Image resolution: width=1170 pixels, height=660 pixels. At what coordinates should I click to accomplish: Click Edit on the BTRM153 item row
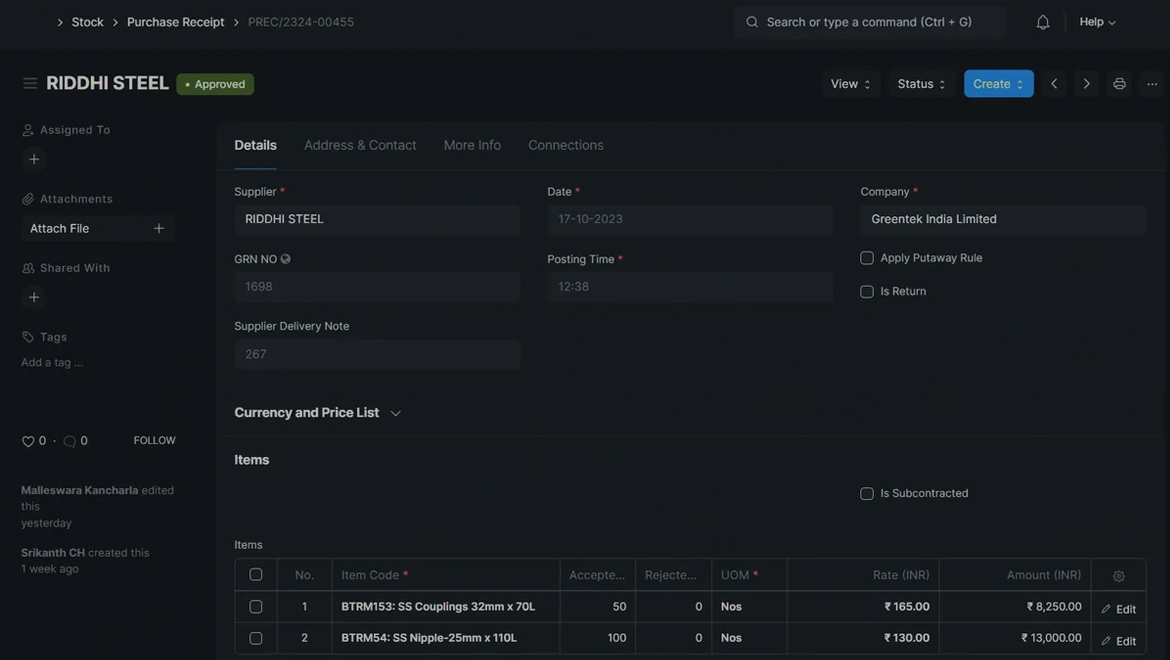(1119, 609)
